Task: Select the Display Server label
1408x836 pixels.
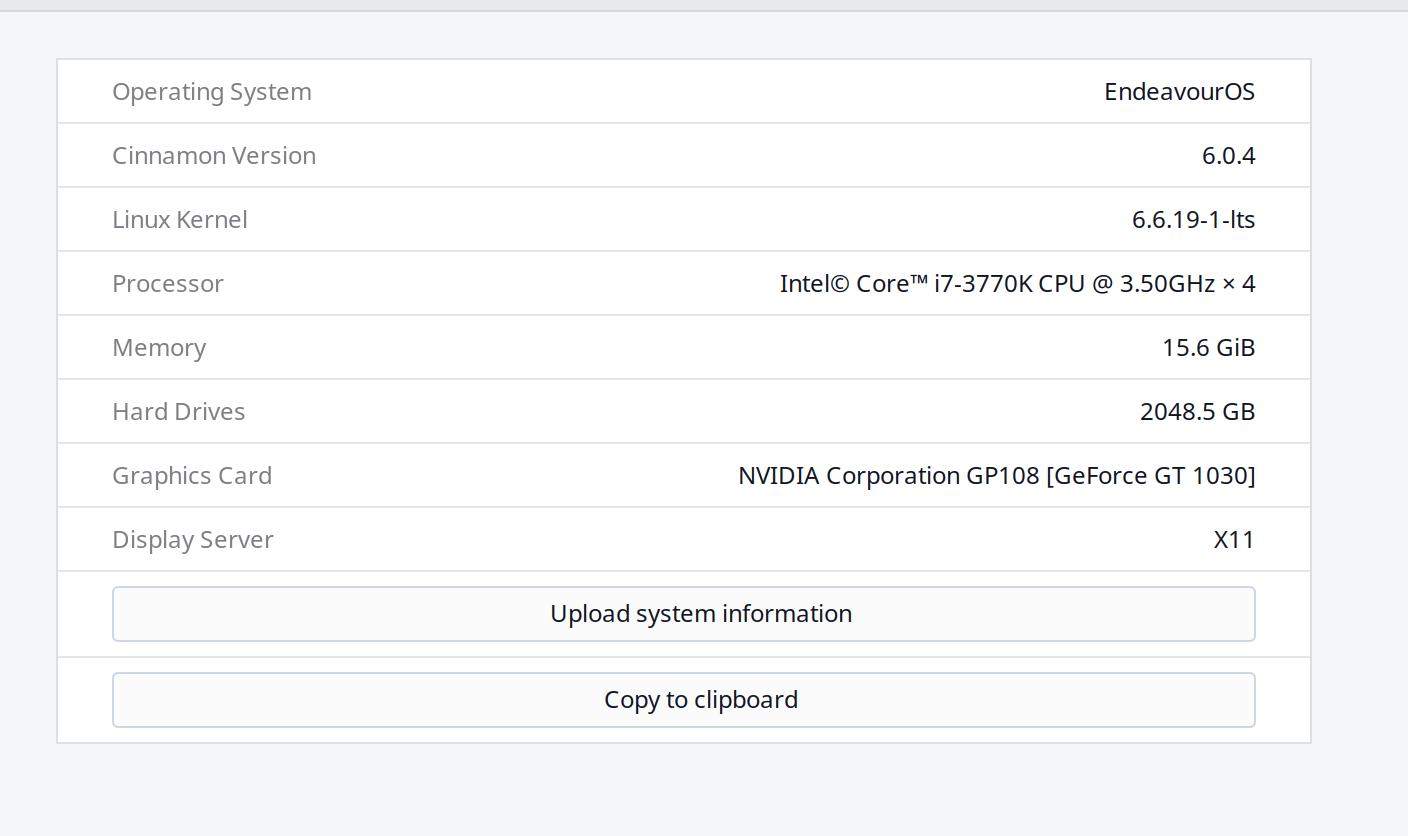Action: [193, 540]
